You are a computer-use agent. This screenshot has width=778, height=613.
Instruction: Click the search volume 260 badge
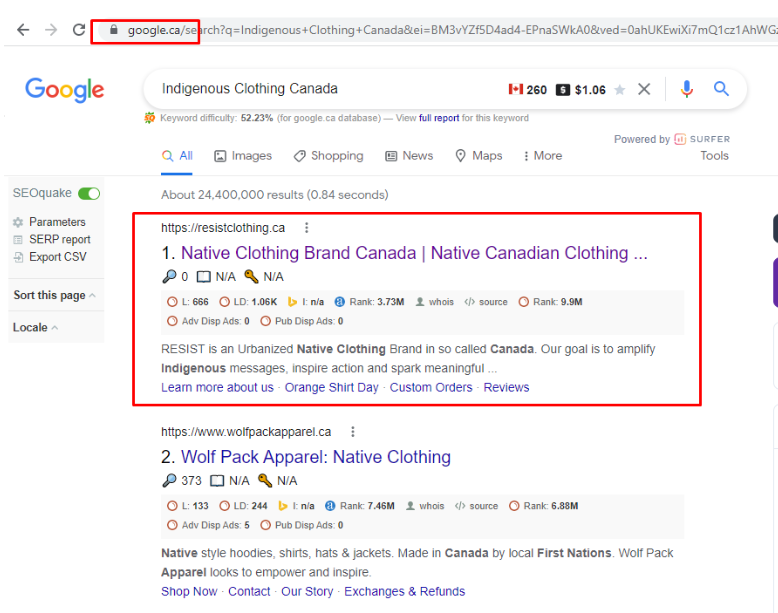click(x=527, y=90)
